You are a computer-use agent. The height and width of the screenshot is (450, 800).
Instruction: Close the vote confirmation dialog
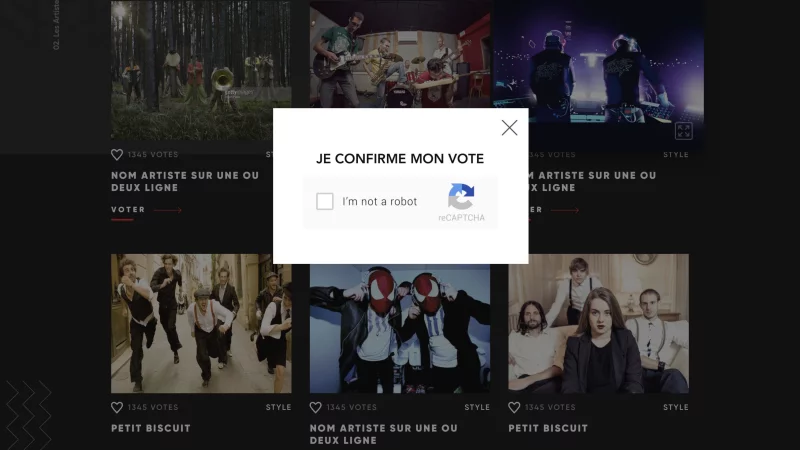click(x=509, y=128)
